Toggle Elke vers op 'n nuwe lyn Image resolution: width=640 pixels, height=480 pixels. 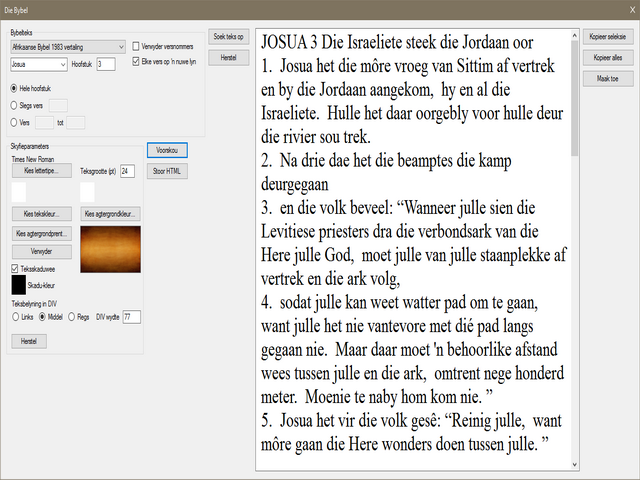click(137, 62)
